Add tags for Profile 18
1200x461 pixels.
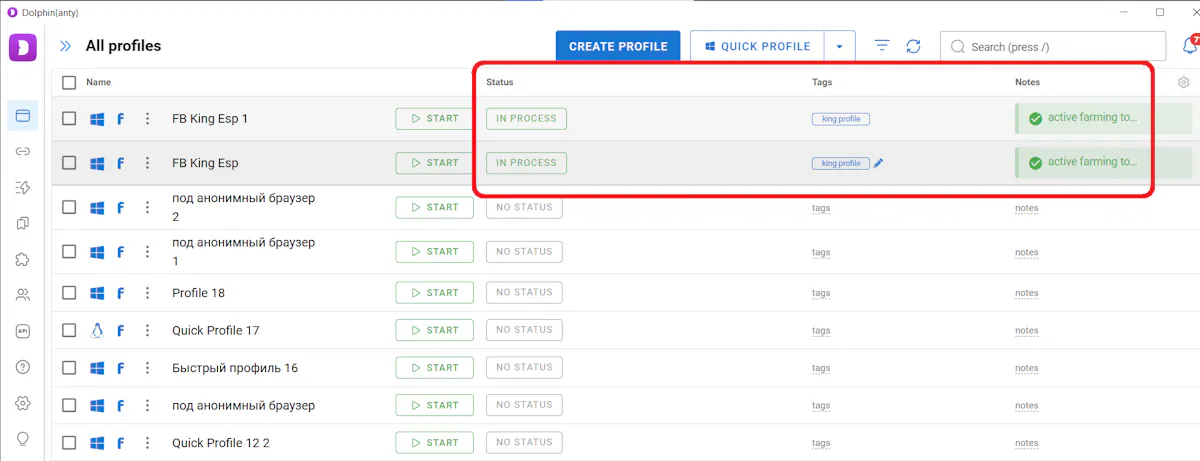click(821, 293)
